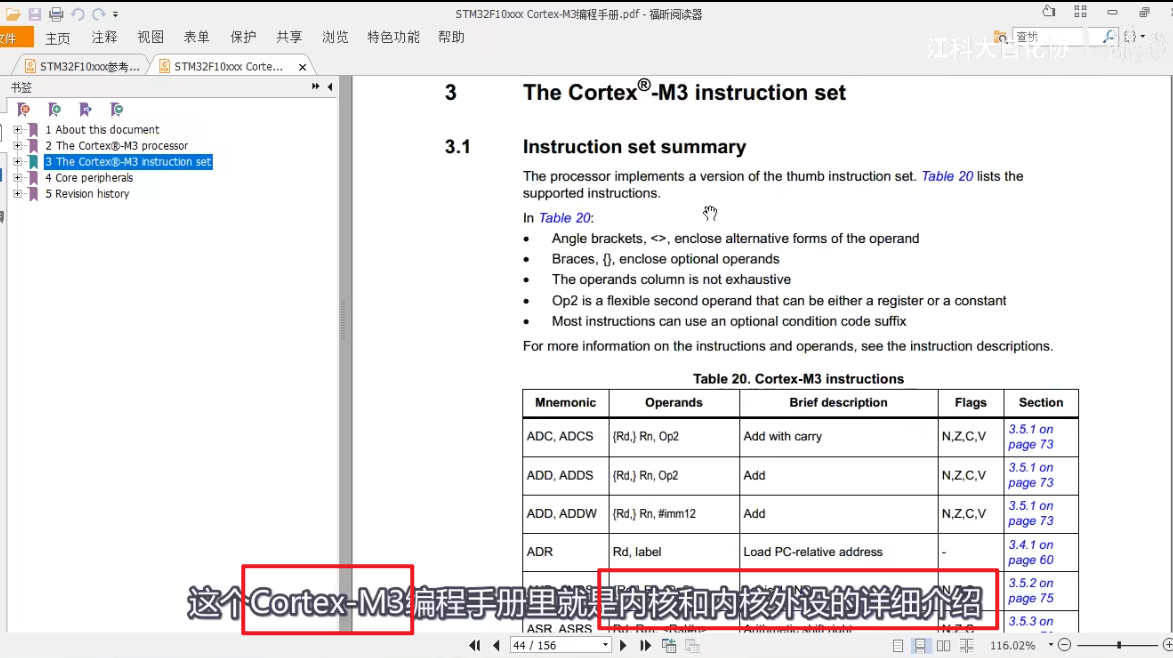This screenshot has width=1173, height=658.
Task: Open the zoom percentage dropdown arrow
Action: (x=1051, y=645)
